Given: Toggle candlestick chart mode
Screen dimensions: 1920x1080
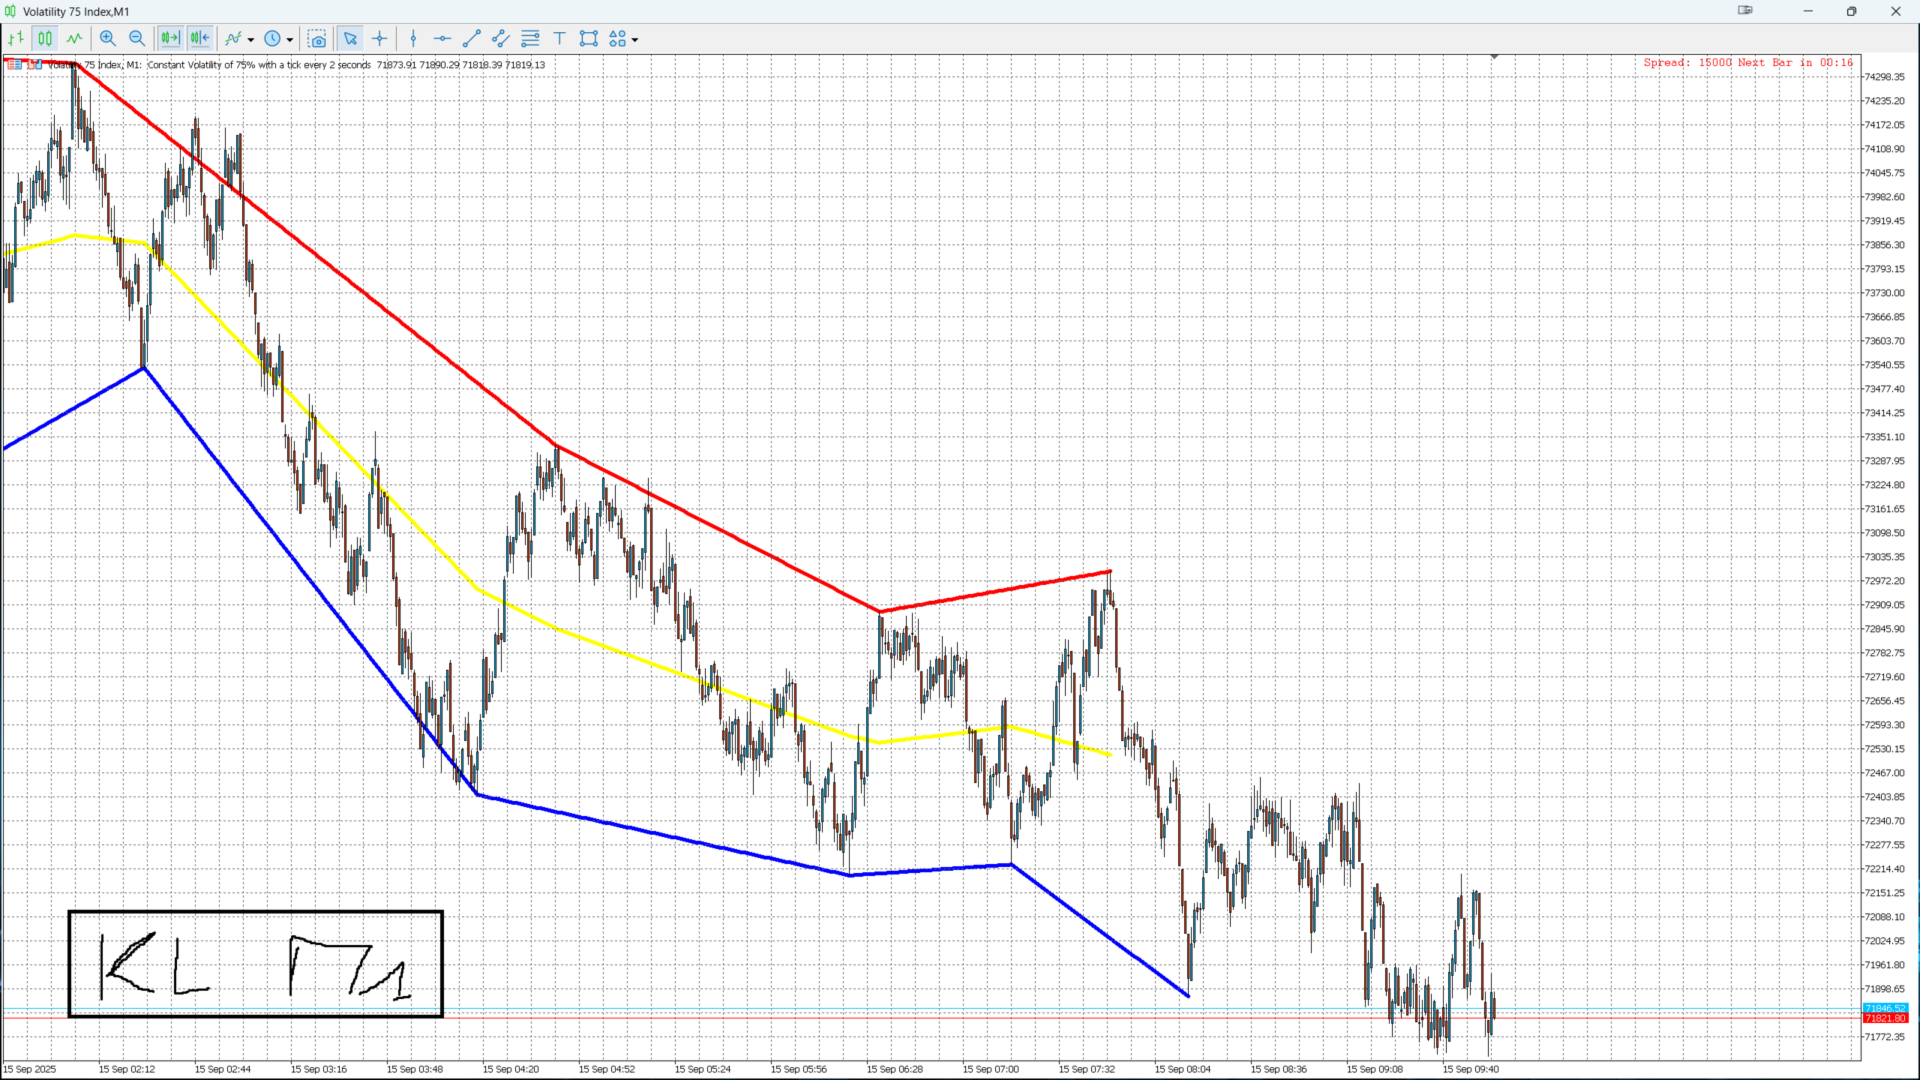Looking at the screenshot, I should [x=45, y=39].
